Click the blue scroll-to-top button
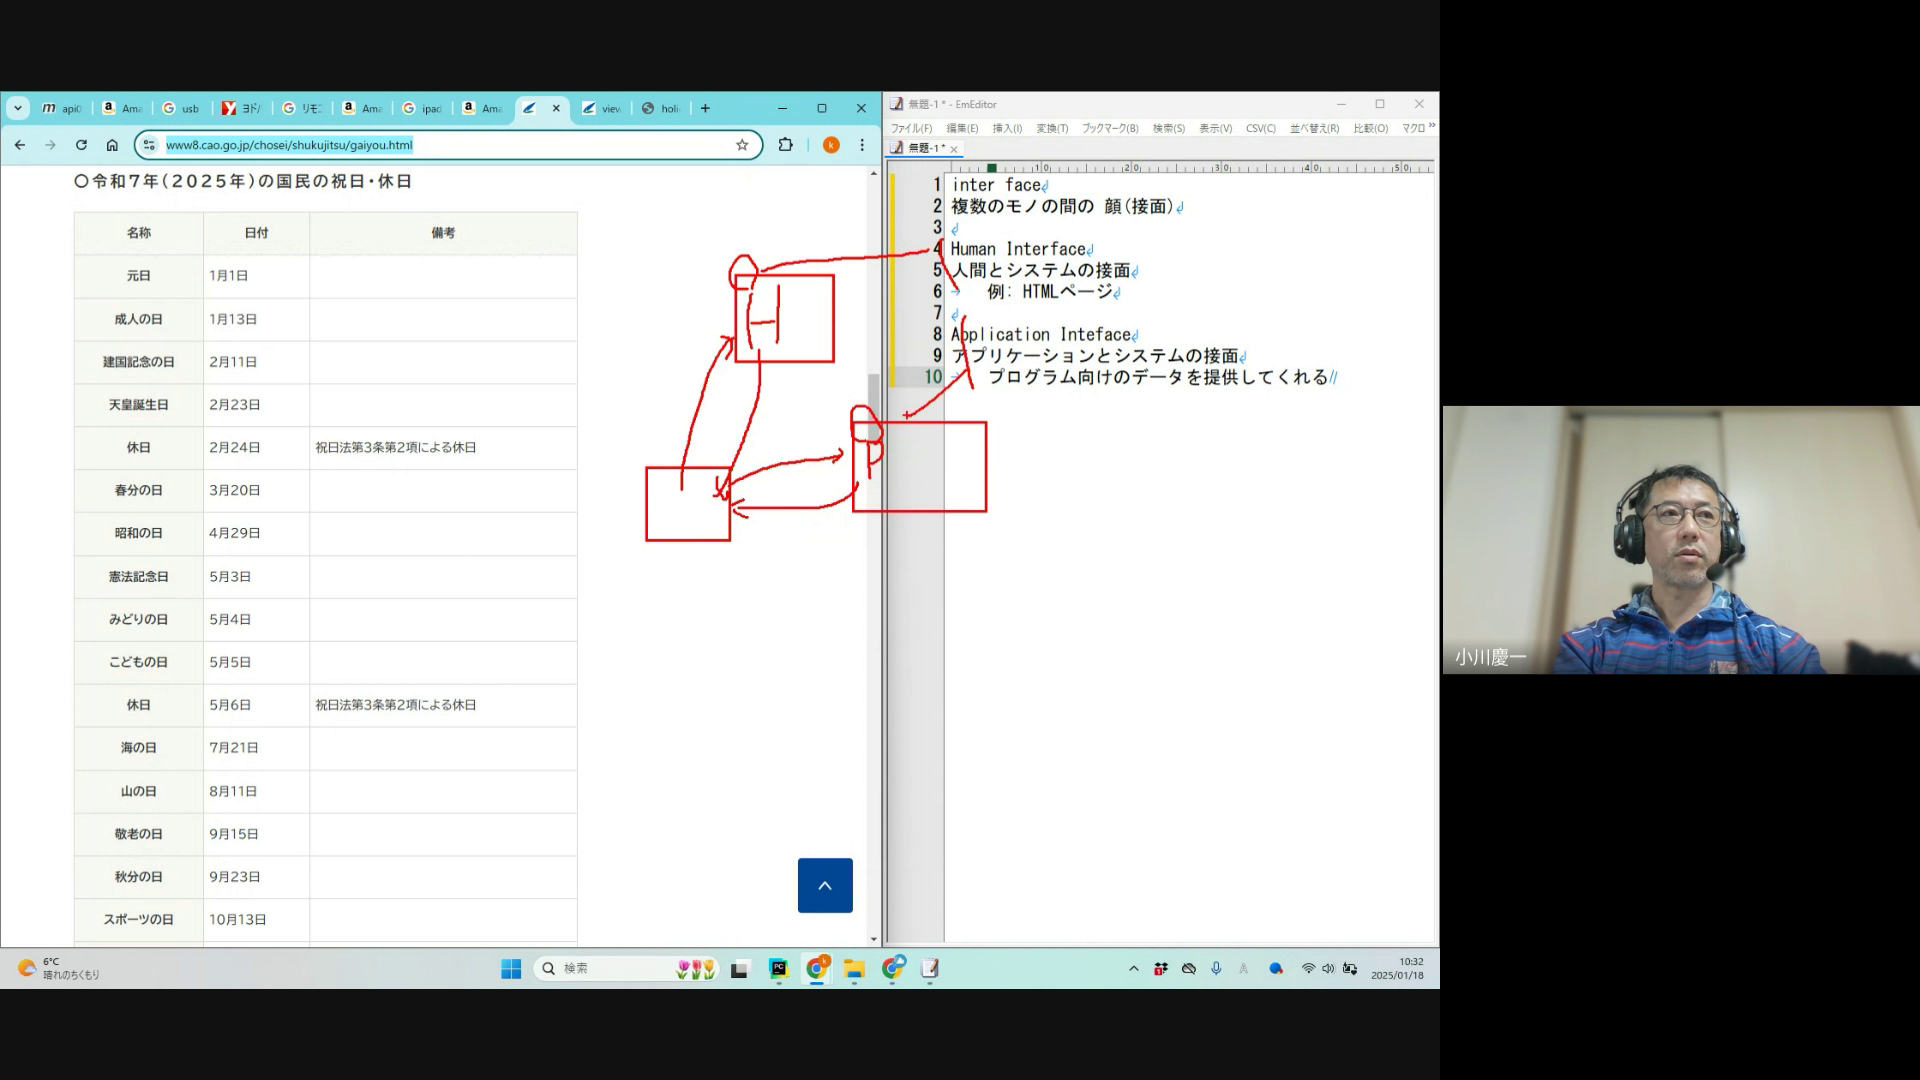 pyautogui.click(x=825, y=885)
